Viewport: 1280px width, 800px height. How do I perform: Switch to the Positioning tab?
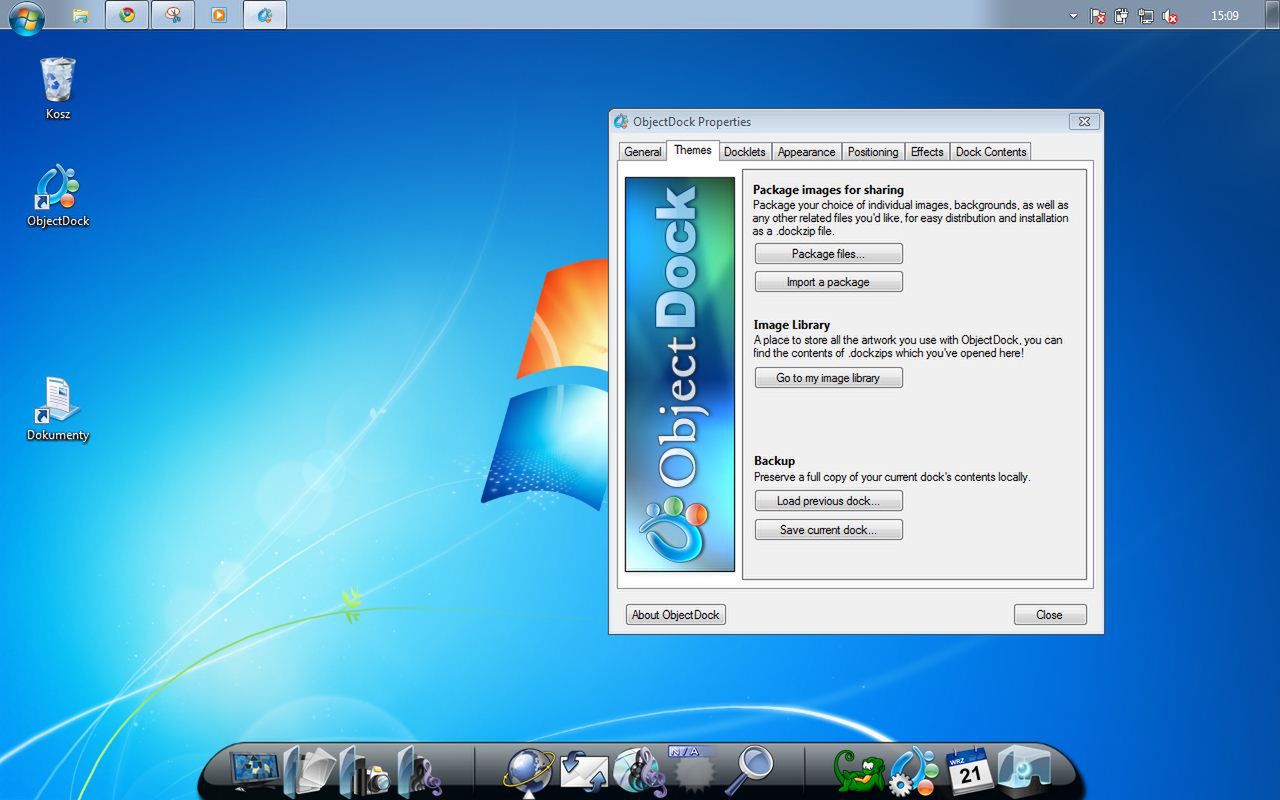[872, 152]
